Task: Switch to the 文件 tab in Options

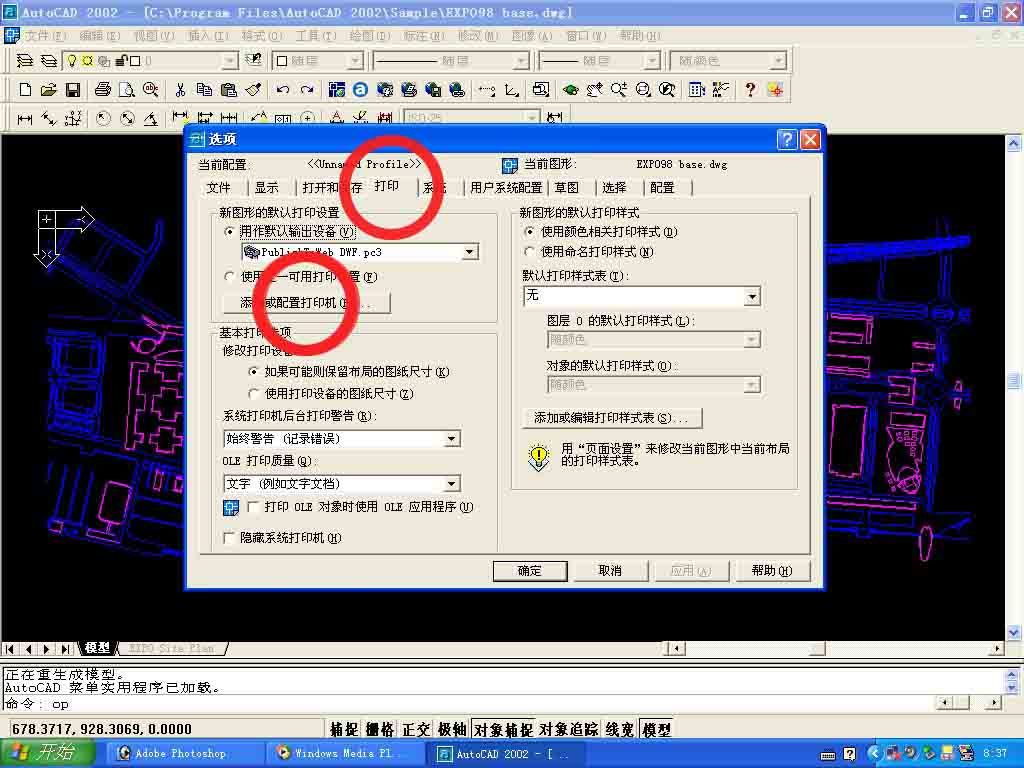Action: tap(219, 187)
